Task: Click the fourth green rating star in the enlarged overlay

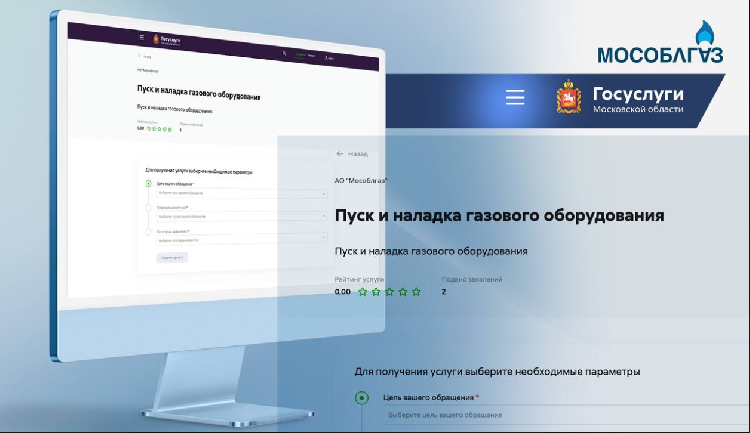Action: (x=403, y=292)
